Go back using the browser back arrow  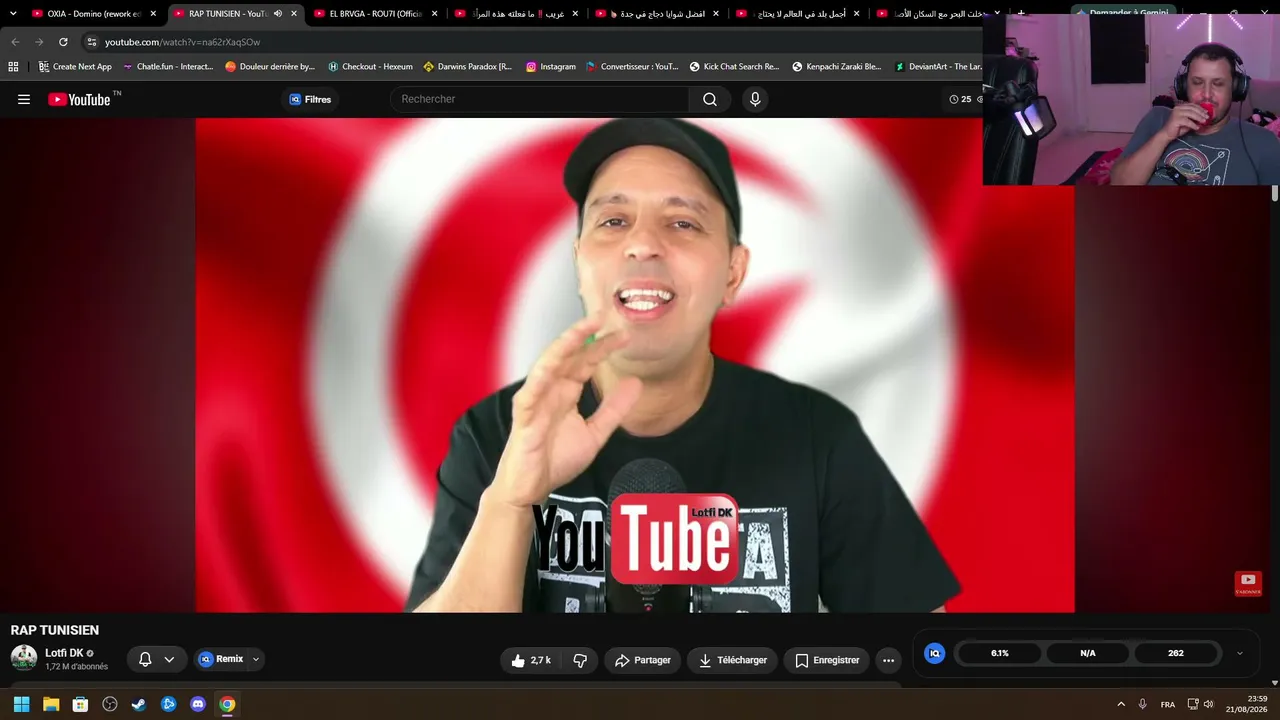pyautogui.click(x=15, y=42)
